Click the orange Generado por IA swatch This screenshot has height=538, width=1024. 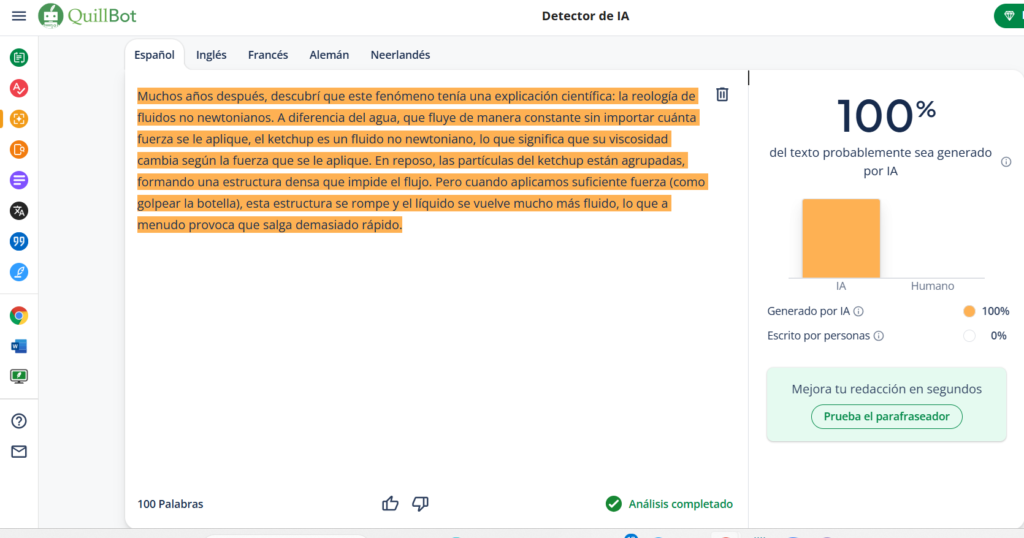pyautogui.click(x=969, y=311)
